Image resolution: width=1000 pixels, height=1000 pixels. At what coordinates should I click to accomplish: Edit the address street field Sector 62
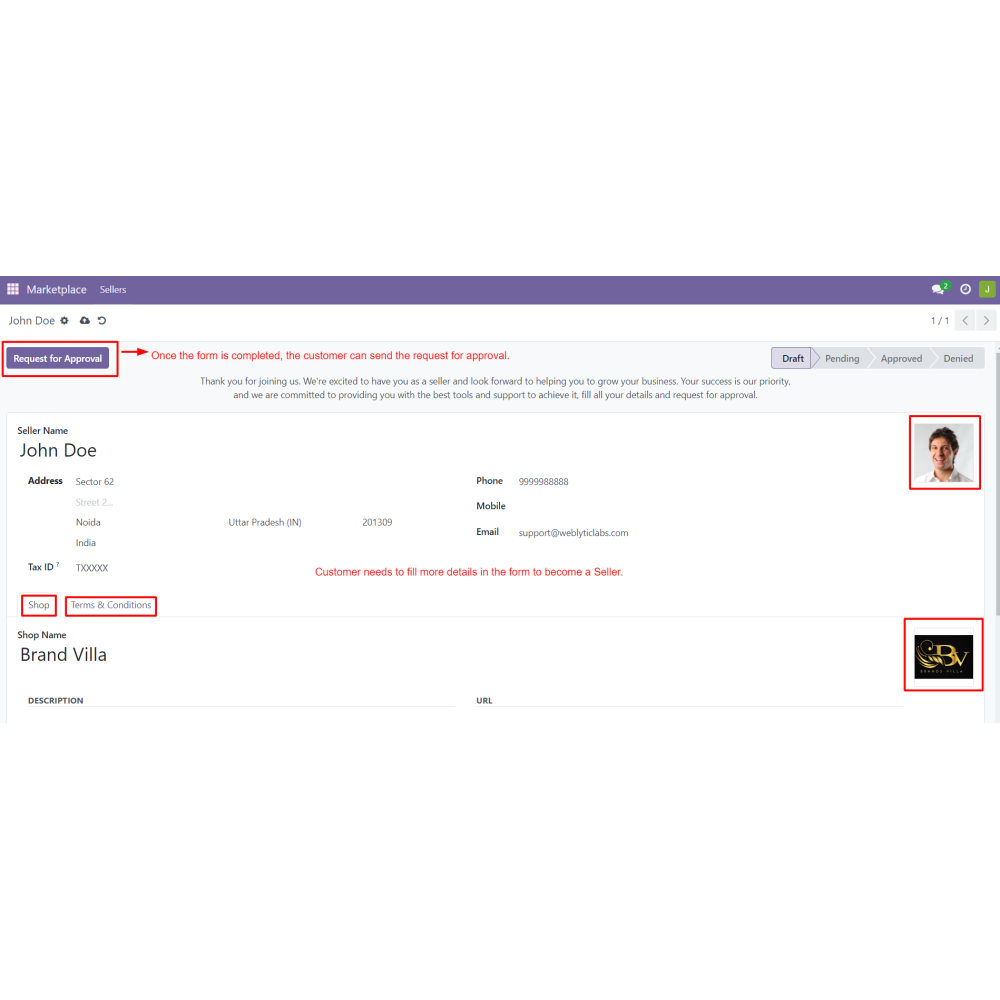click(94, 482)
